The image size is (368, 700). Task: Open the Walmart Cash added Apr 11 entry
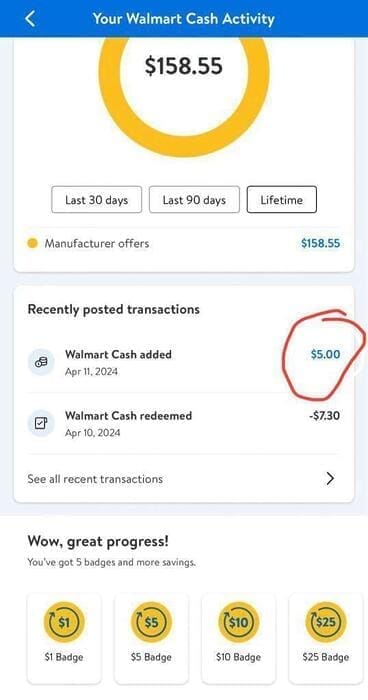(184, 362)
